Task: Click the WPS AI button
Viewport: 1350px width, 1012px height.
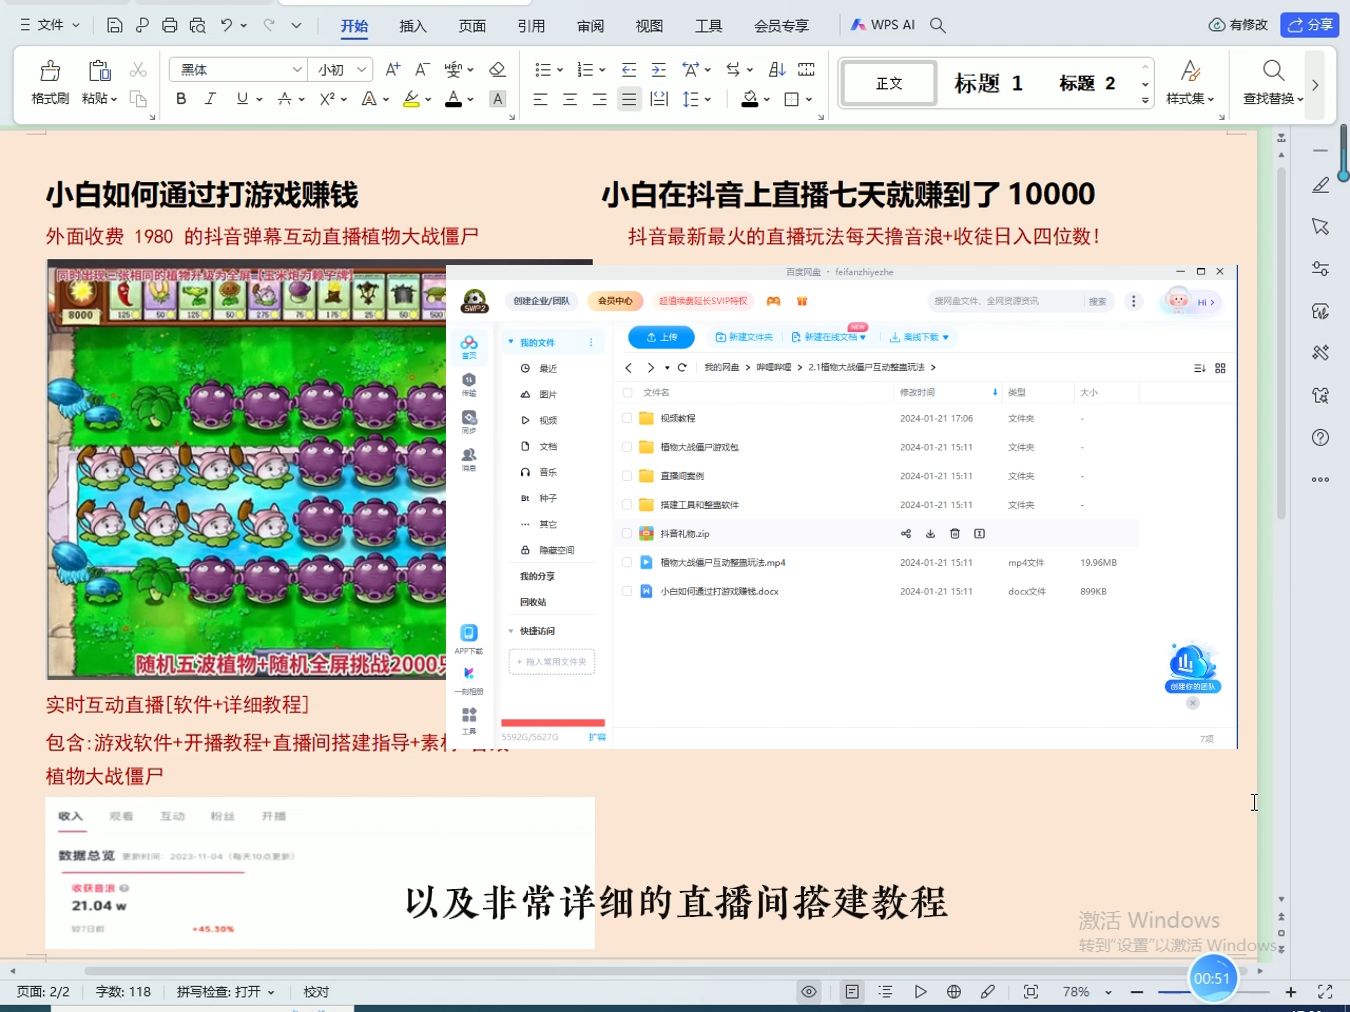Action: point(883,25)
